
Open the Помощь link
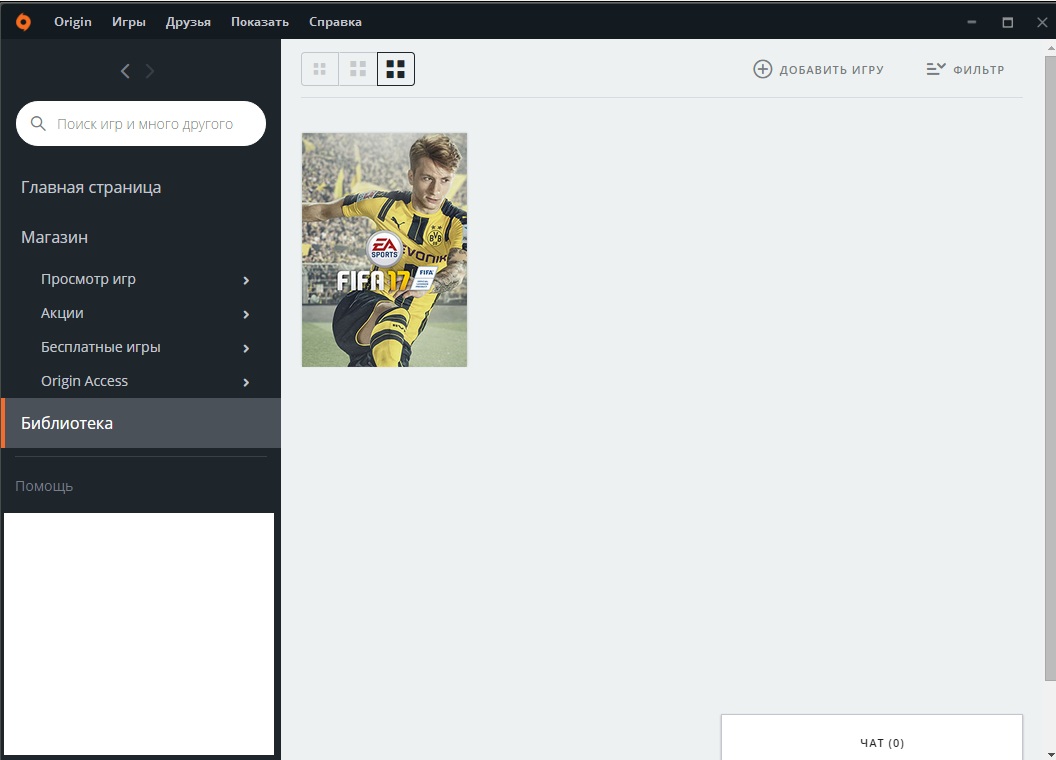pyautogui.click(x=44, y=486)
